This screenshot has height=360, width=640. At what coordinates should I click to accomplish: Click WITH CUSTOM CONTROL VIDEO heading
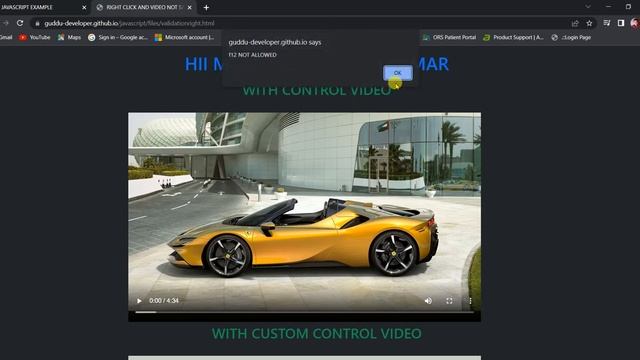[x=316, y=333]
